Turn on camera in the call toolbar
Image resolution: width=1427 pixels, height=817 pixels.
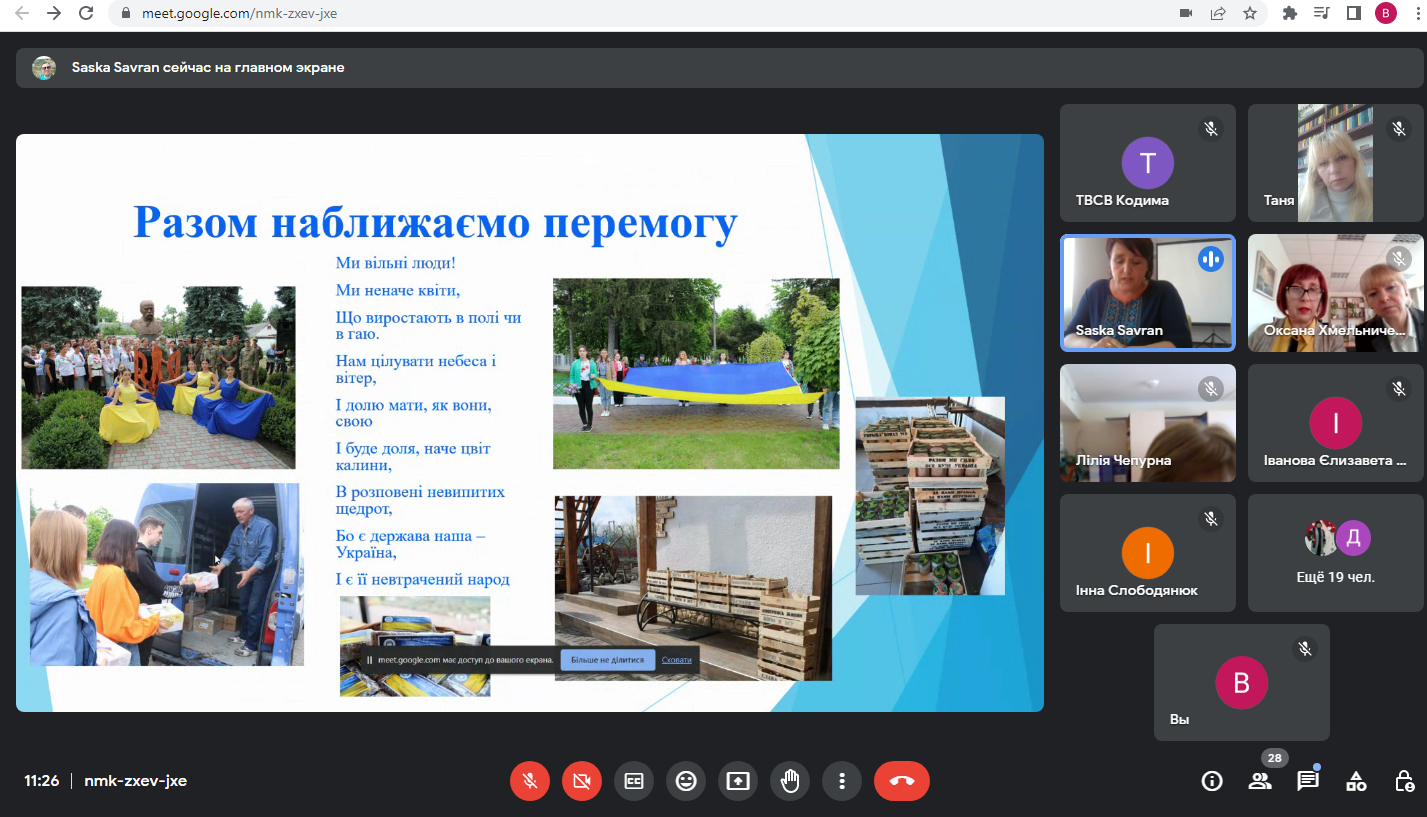582,781
